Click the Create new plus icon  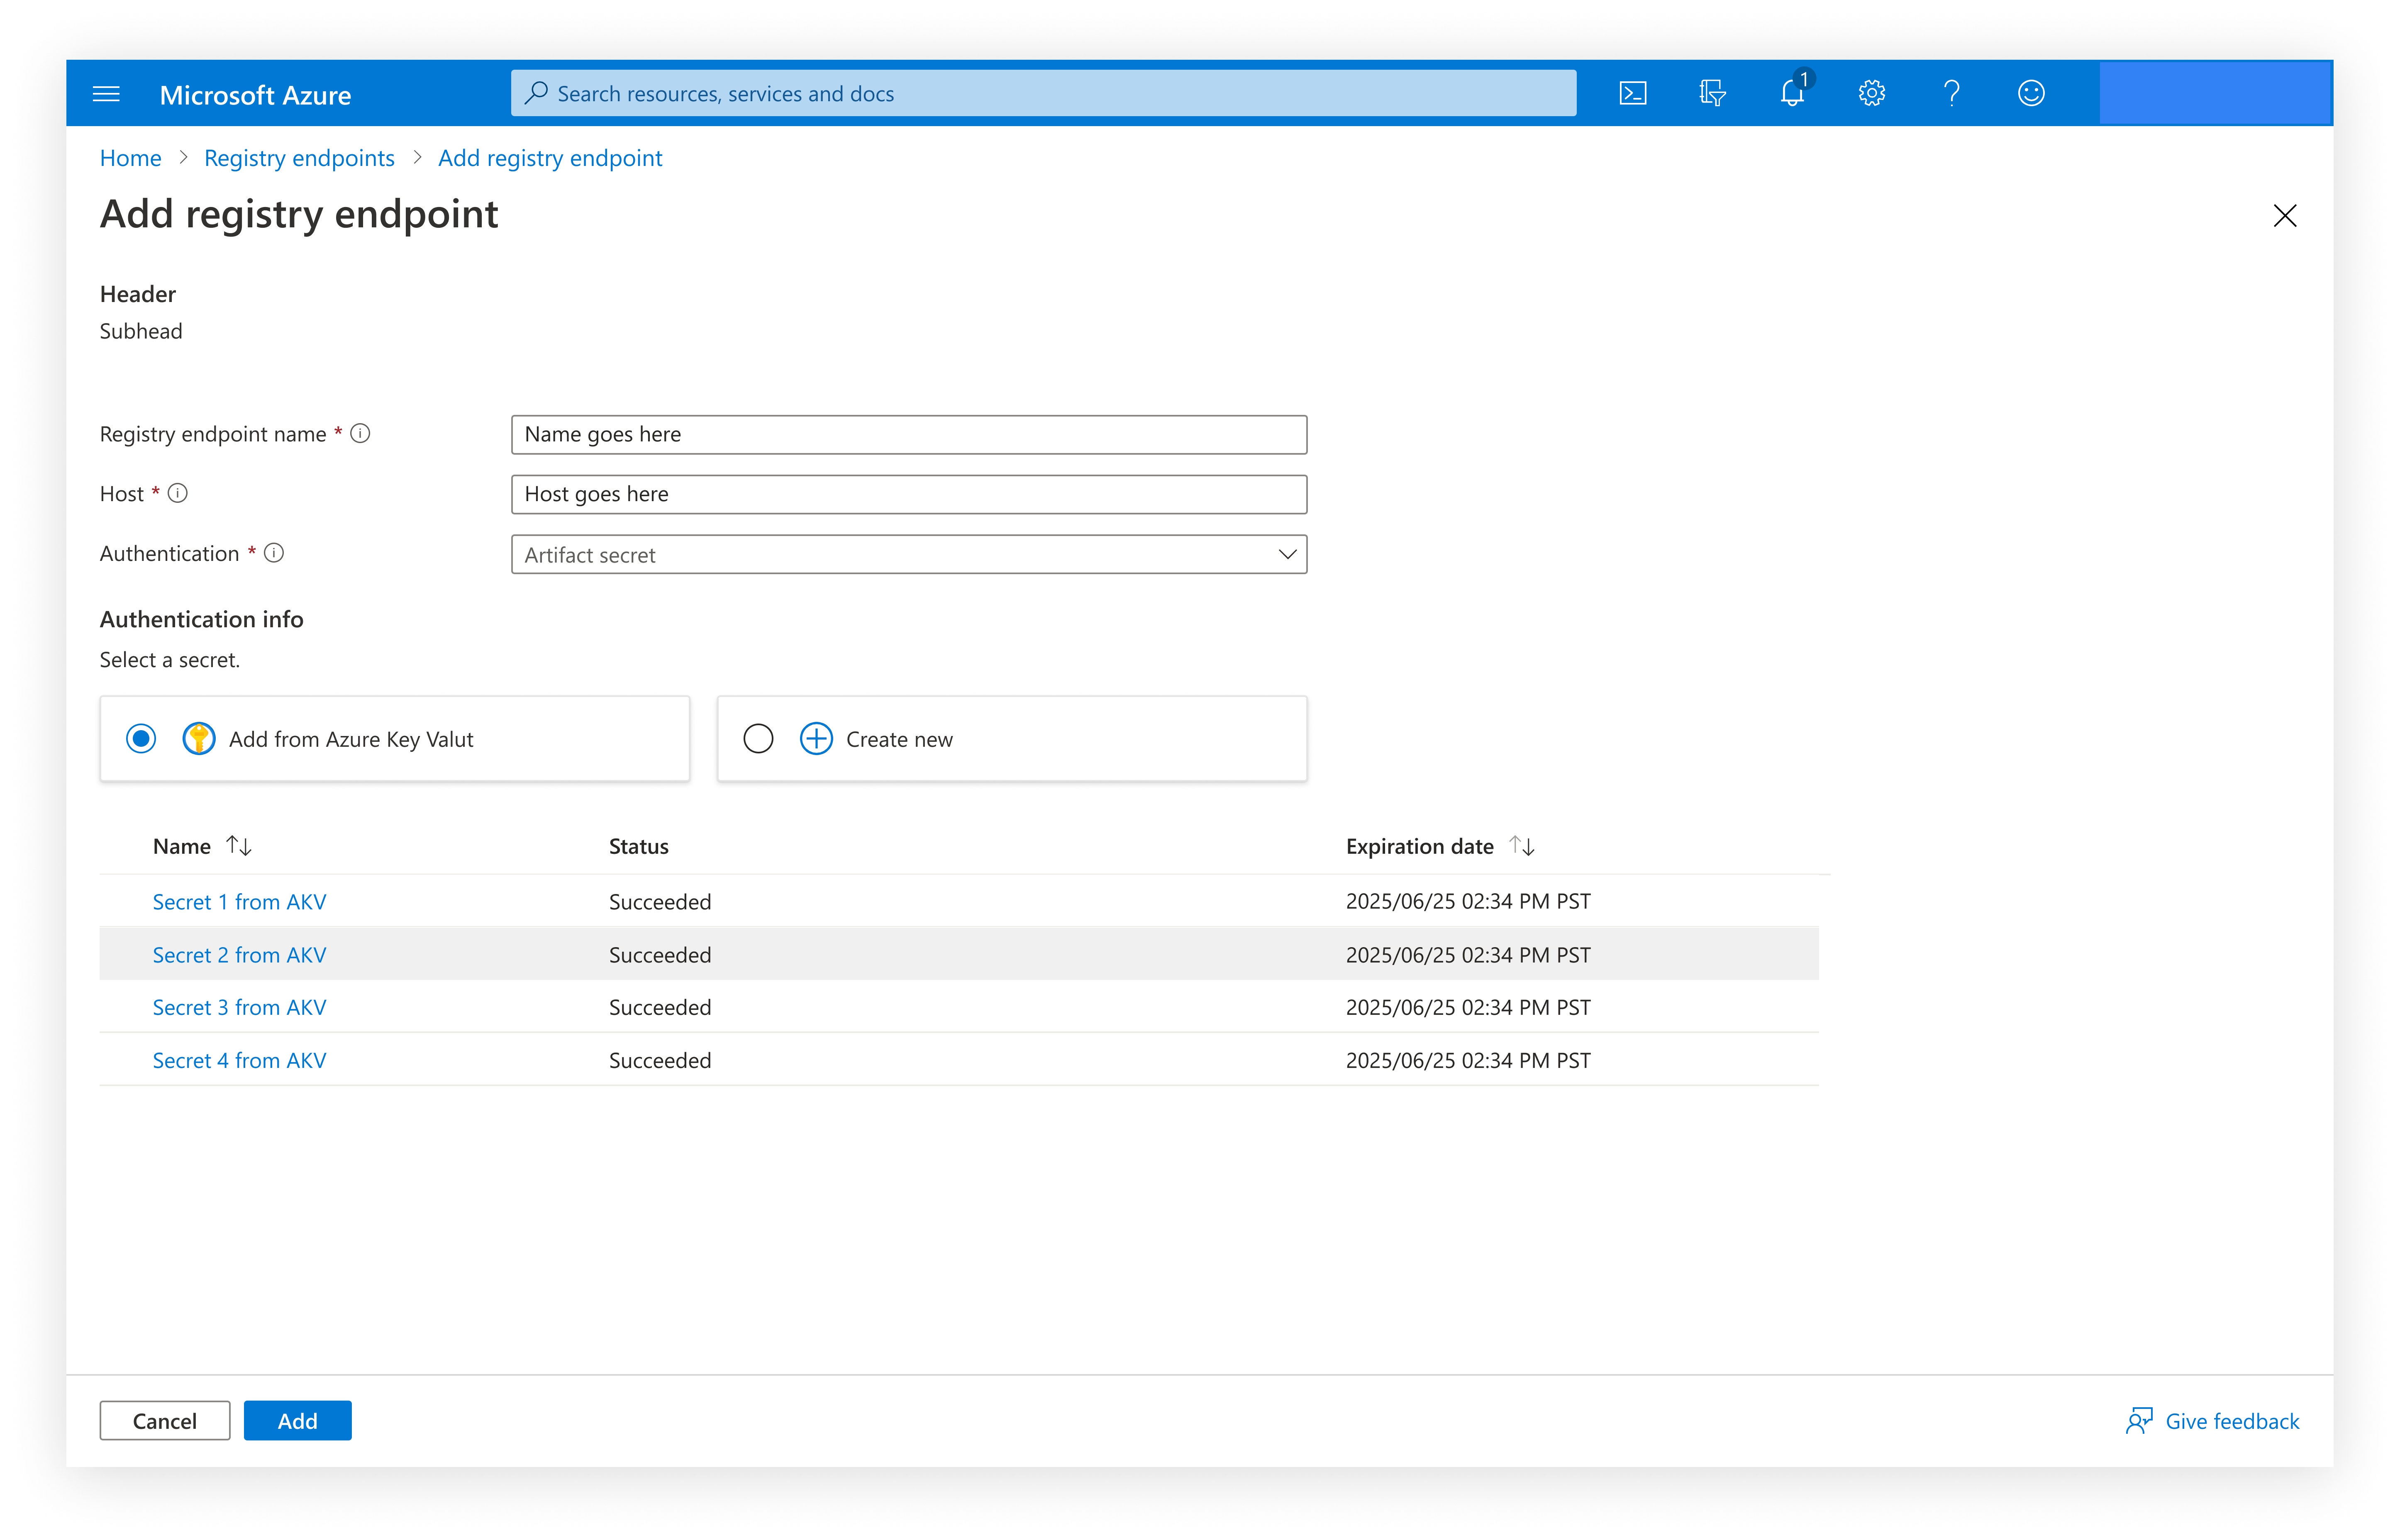[816, 739]
